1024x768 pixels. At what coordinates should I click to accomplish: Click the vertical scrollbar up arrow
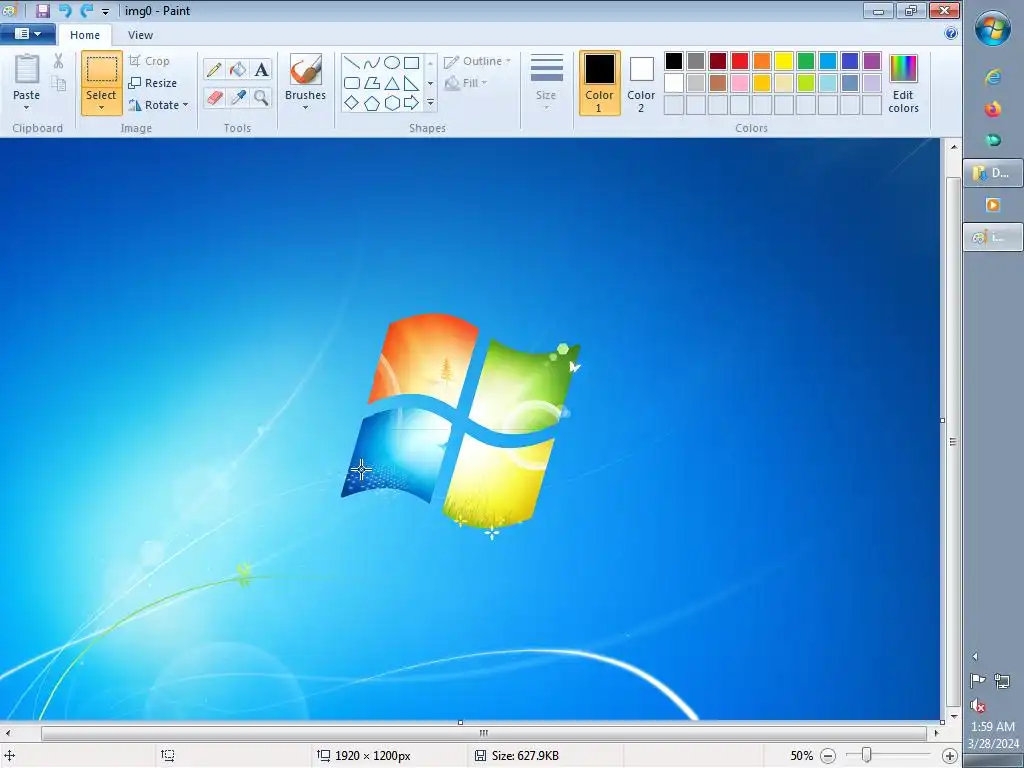pos(954,148)
